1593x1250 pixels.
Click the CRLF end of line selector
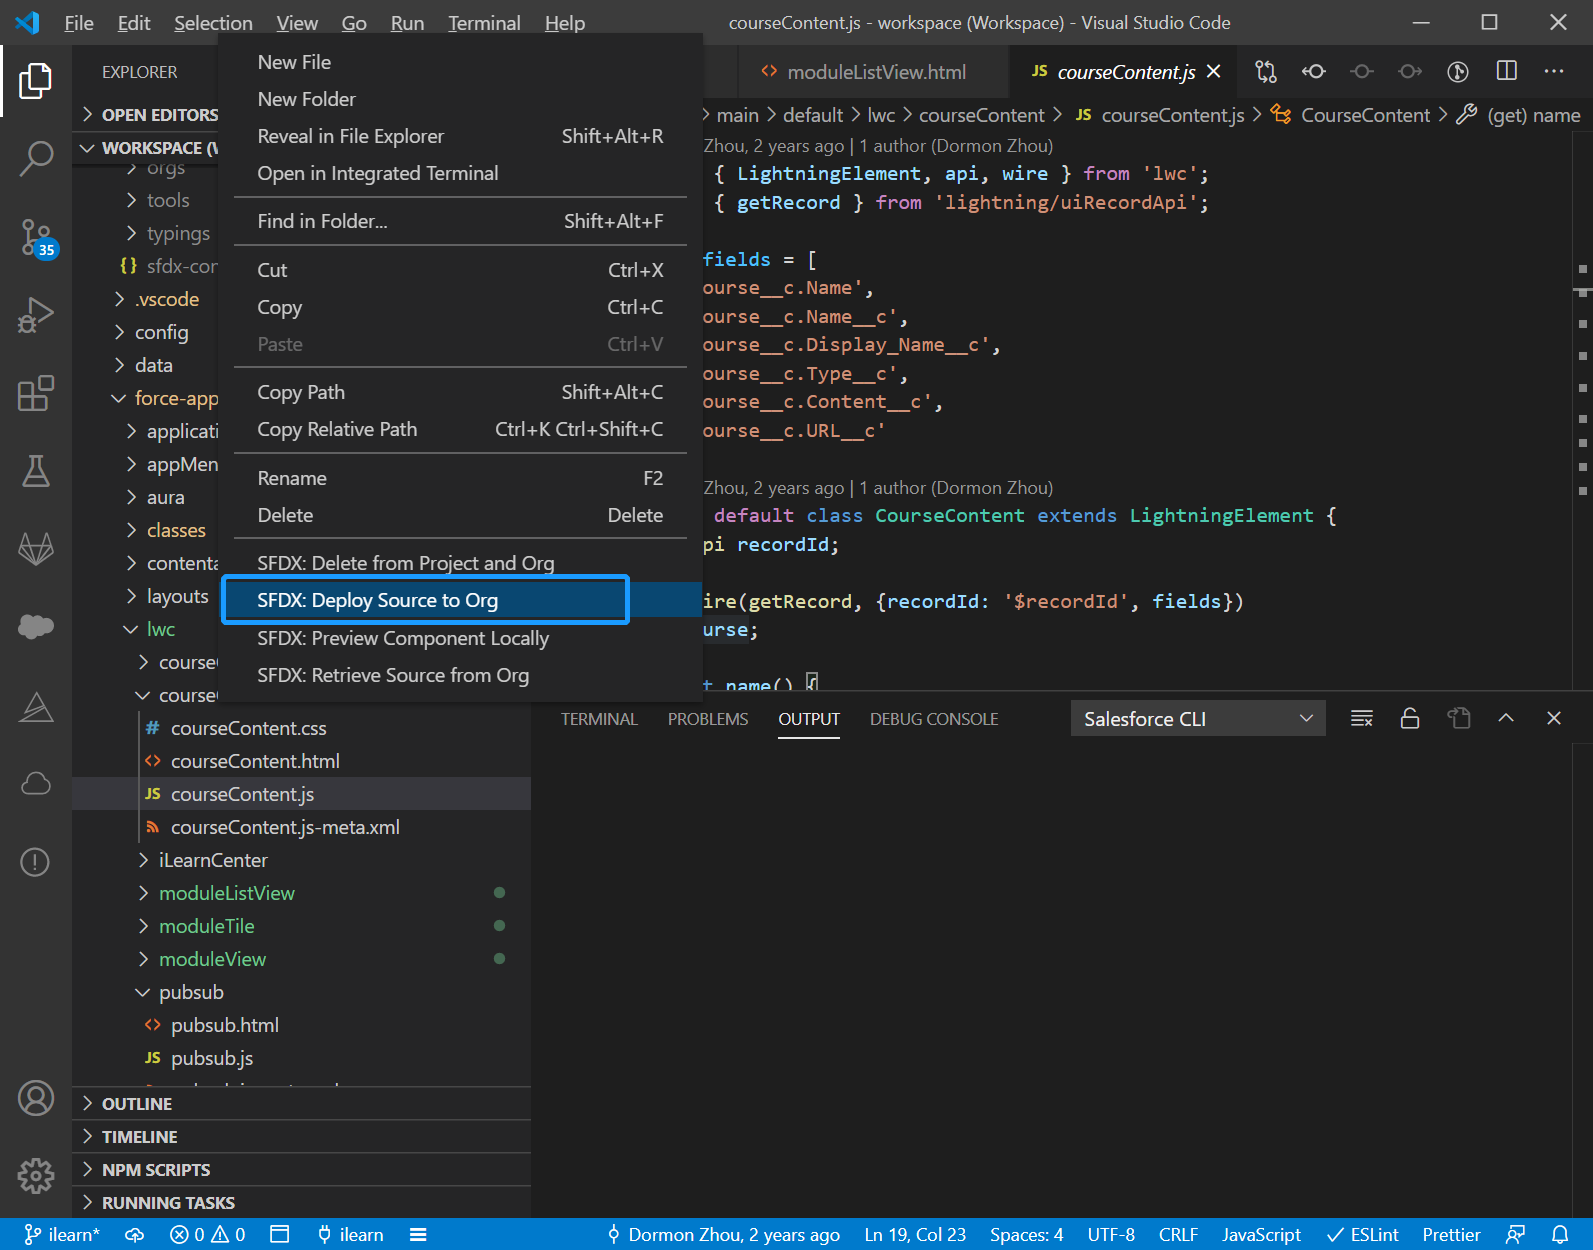pyautogui.click(x=1178, y=1234)
